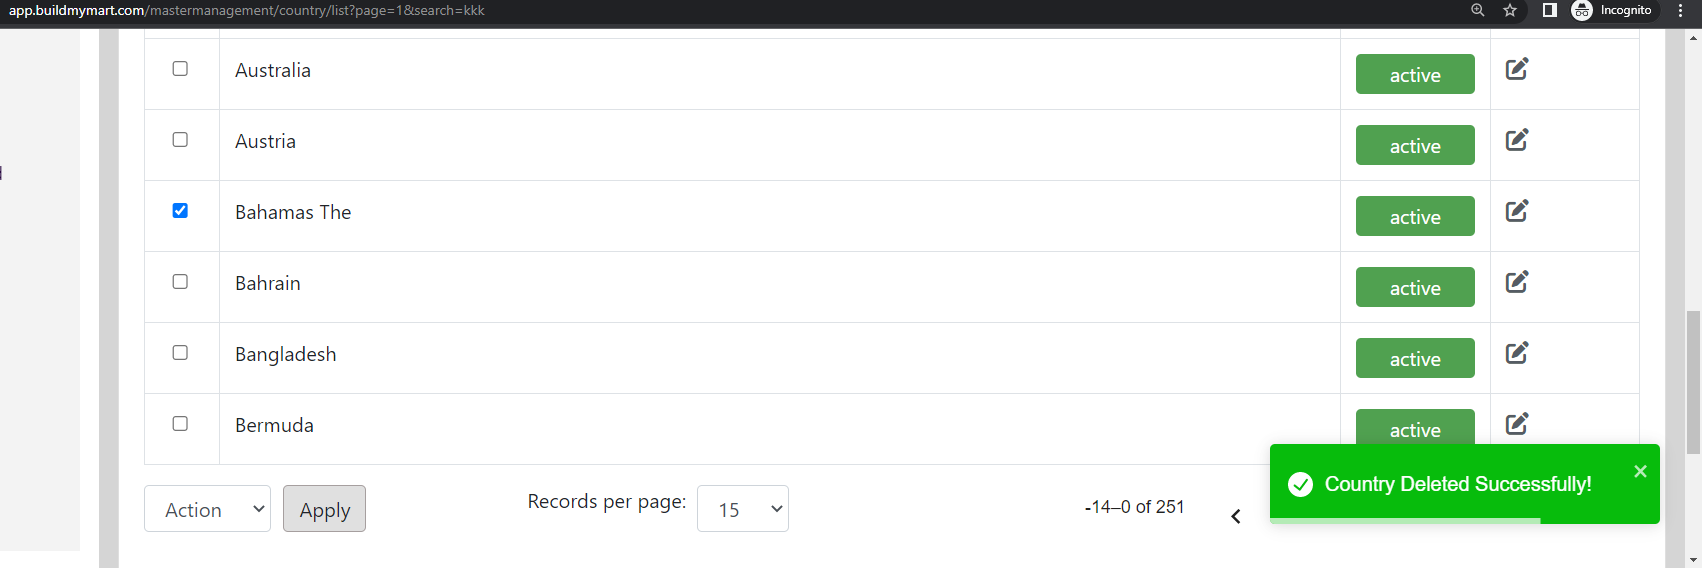Go to previous page arrow

[1236, 516]
